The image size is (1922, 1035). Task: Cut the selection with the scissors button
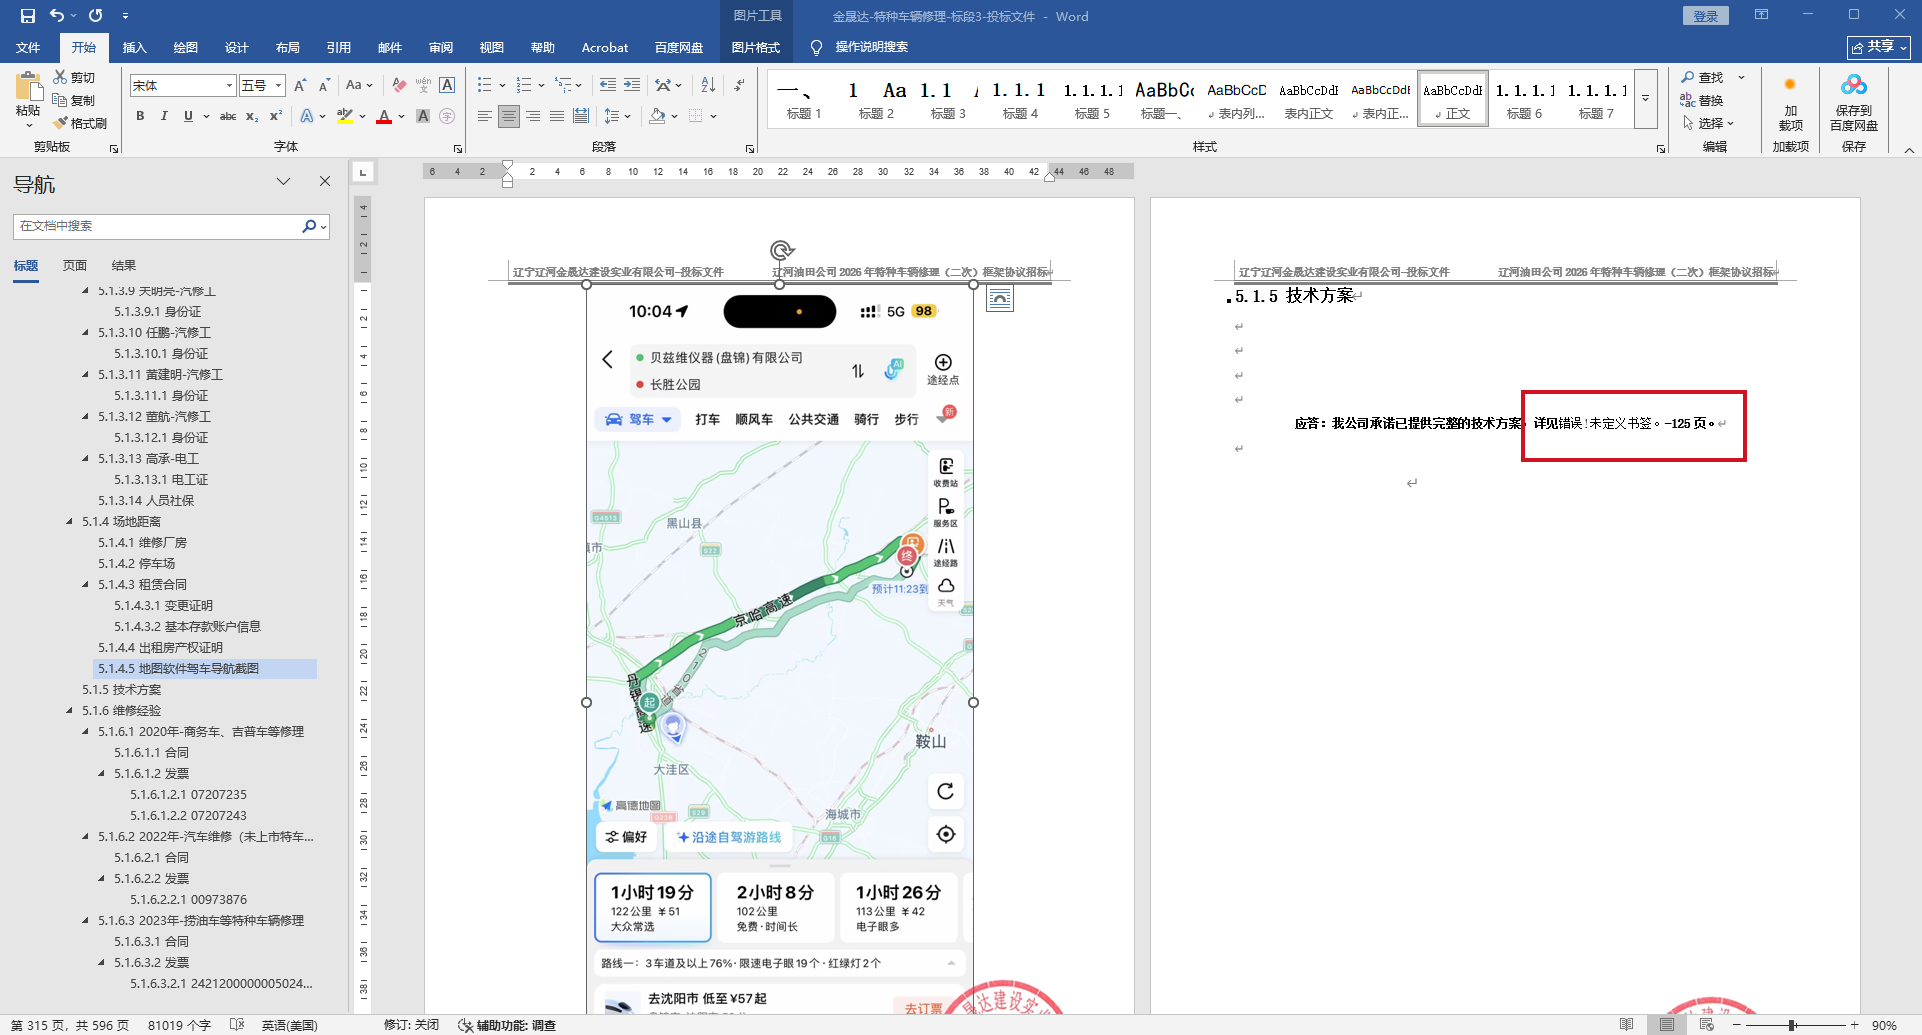point(74,77)
